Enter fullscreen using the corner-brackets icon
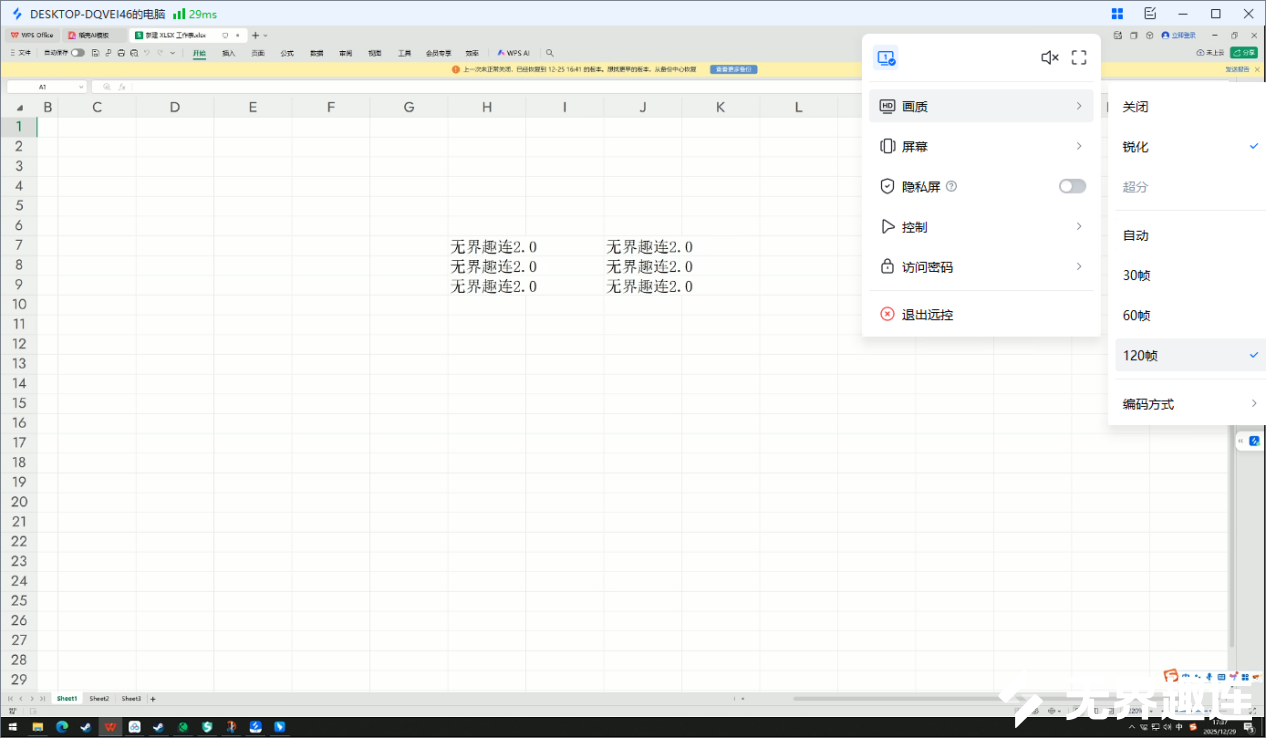This screenshot has width=1266, height=738. point(1079,58)
